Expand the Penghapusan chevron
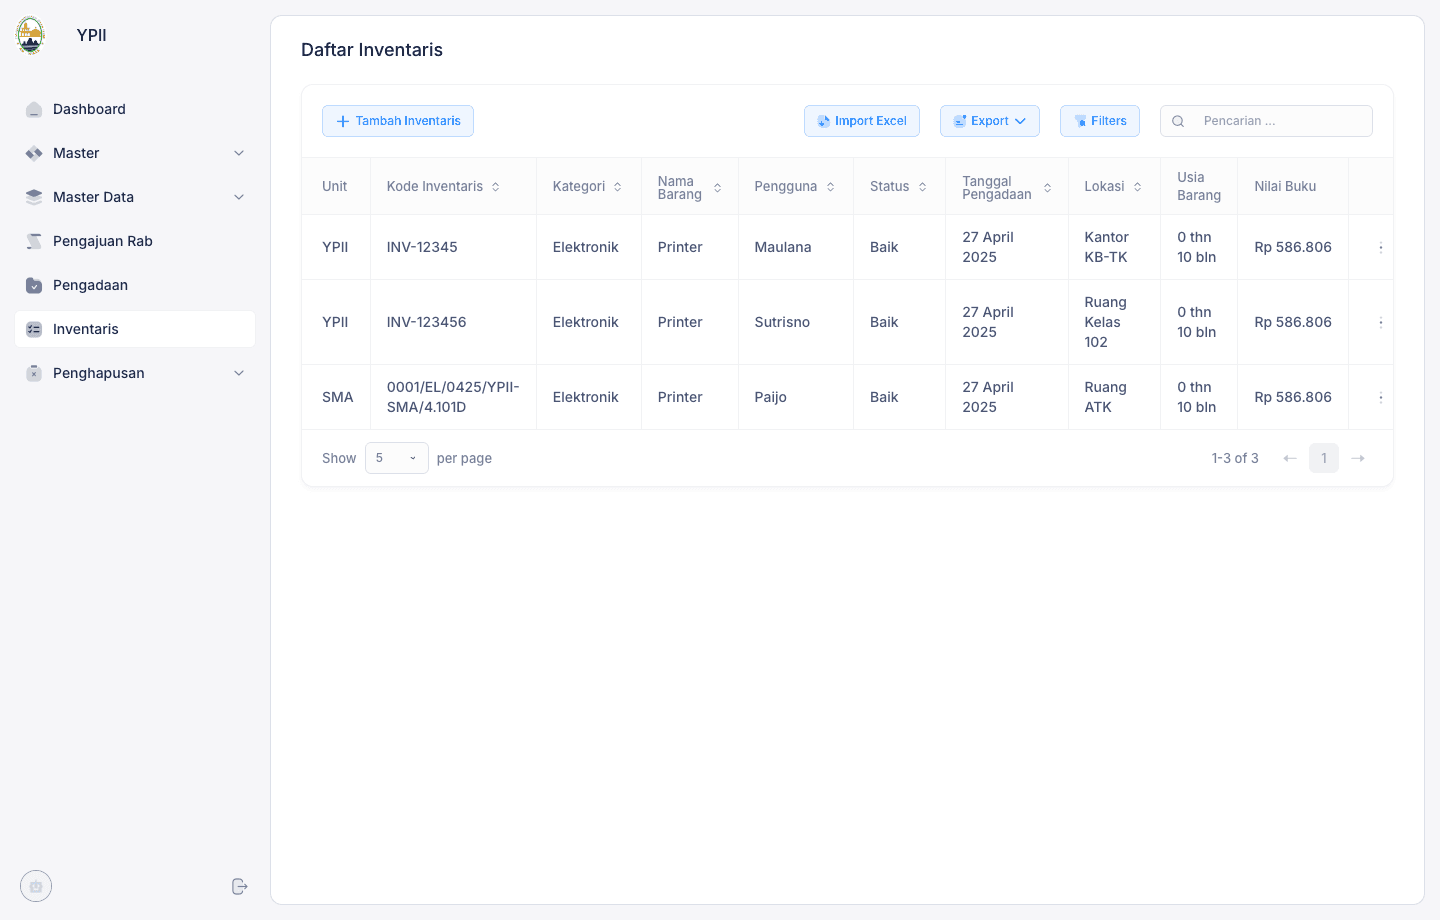1440x920 pixels. 239,373
